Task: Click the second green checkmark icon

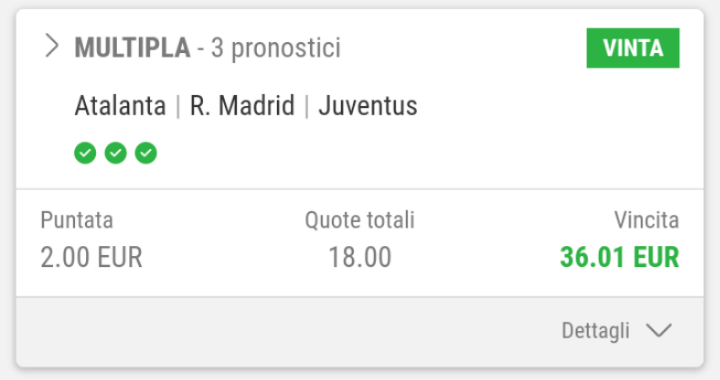Action: (x=116, y=153)
